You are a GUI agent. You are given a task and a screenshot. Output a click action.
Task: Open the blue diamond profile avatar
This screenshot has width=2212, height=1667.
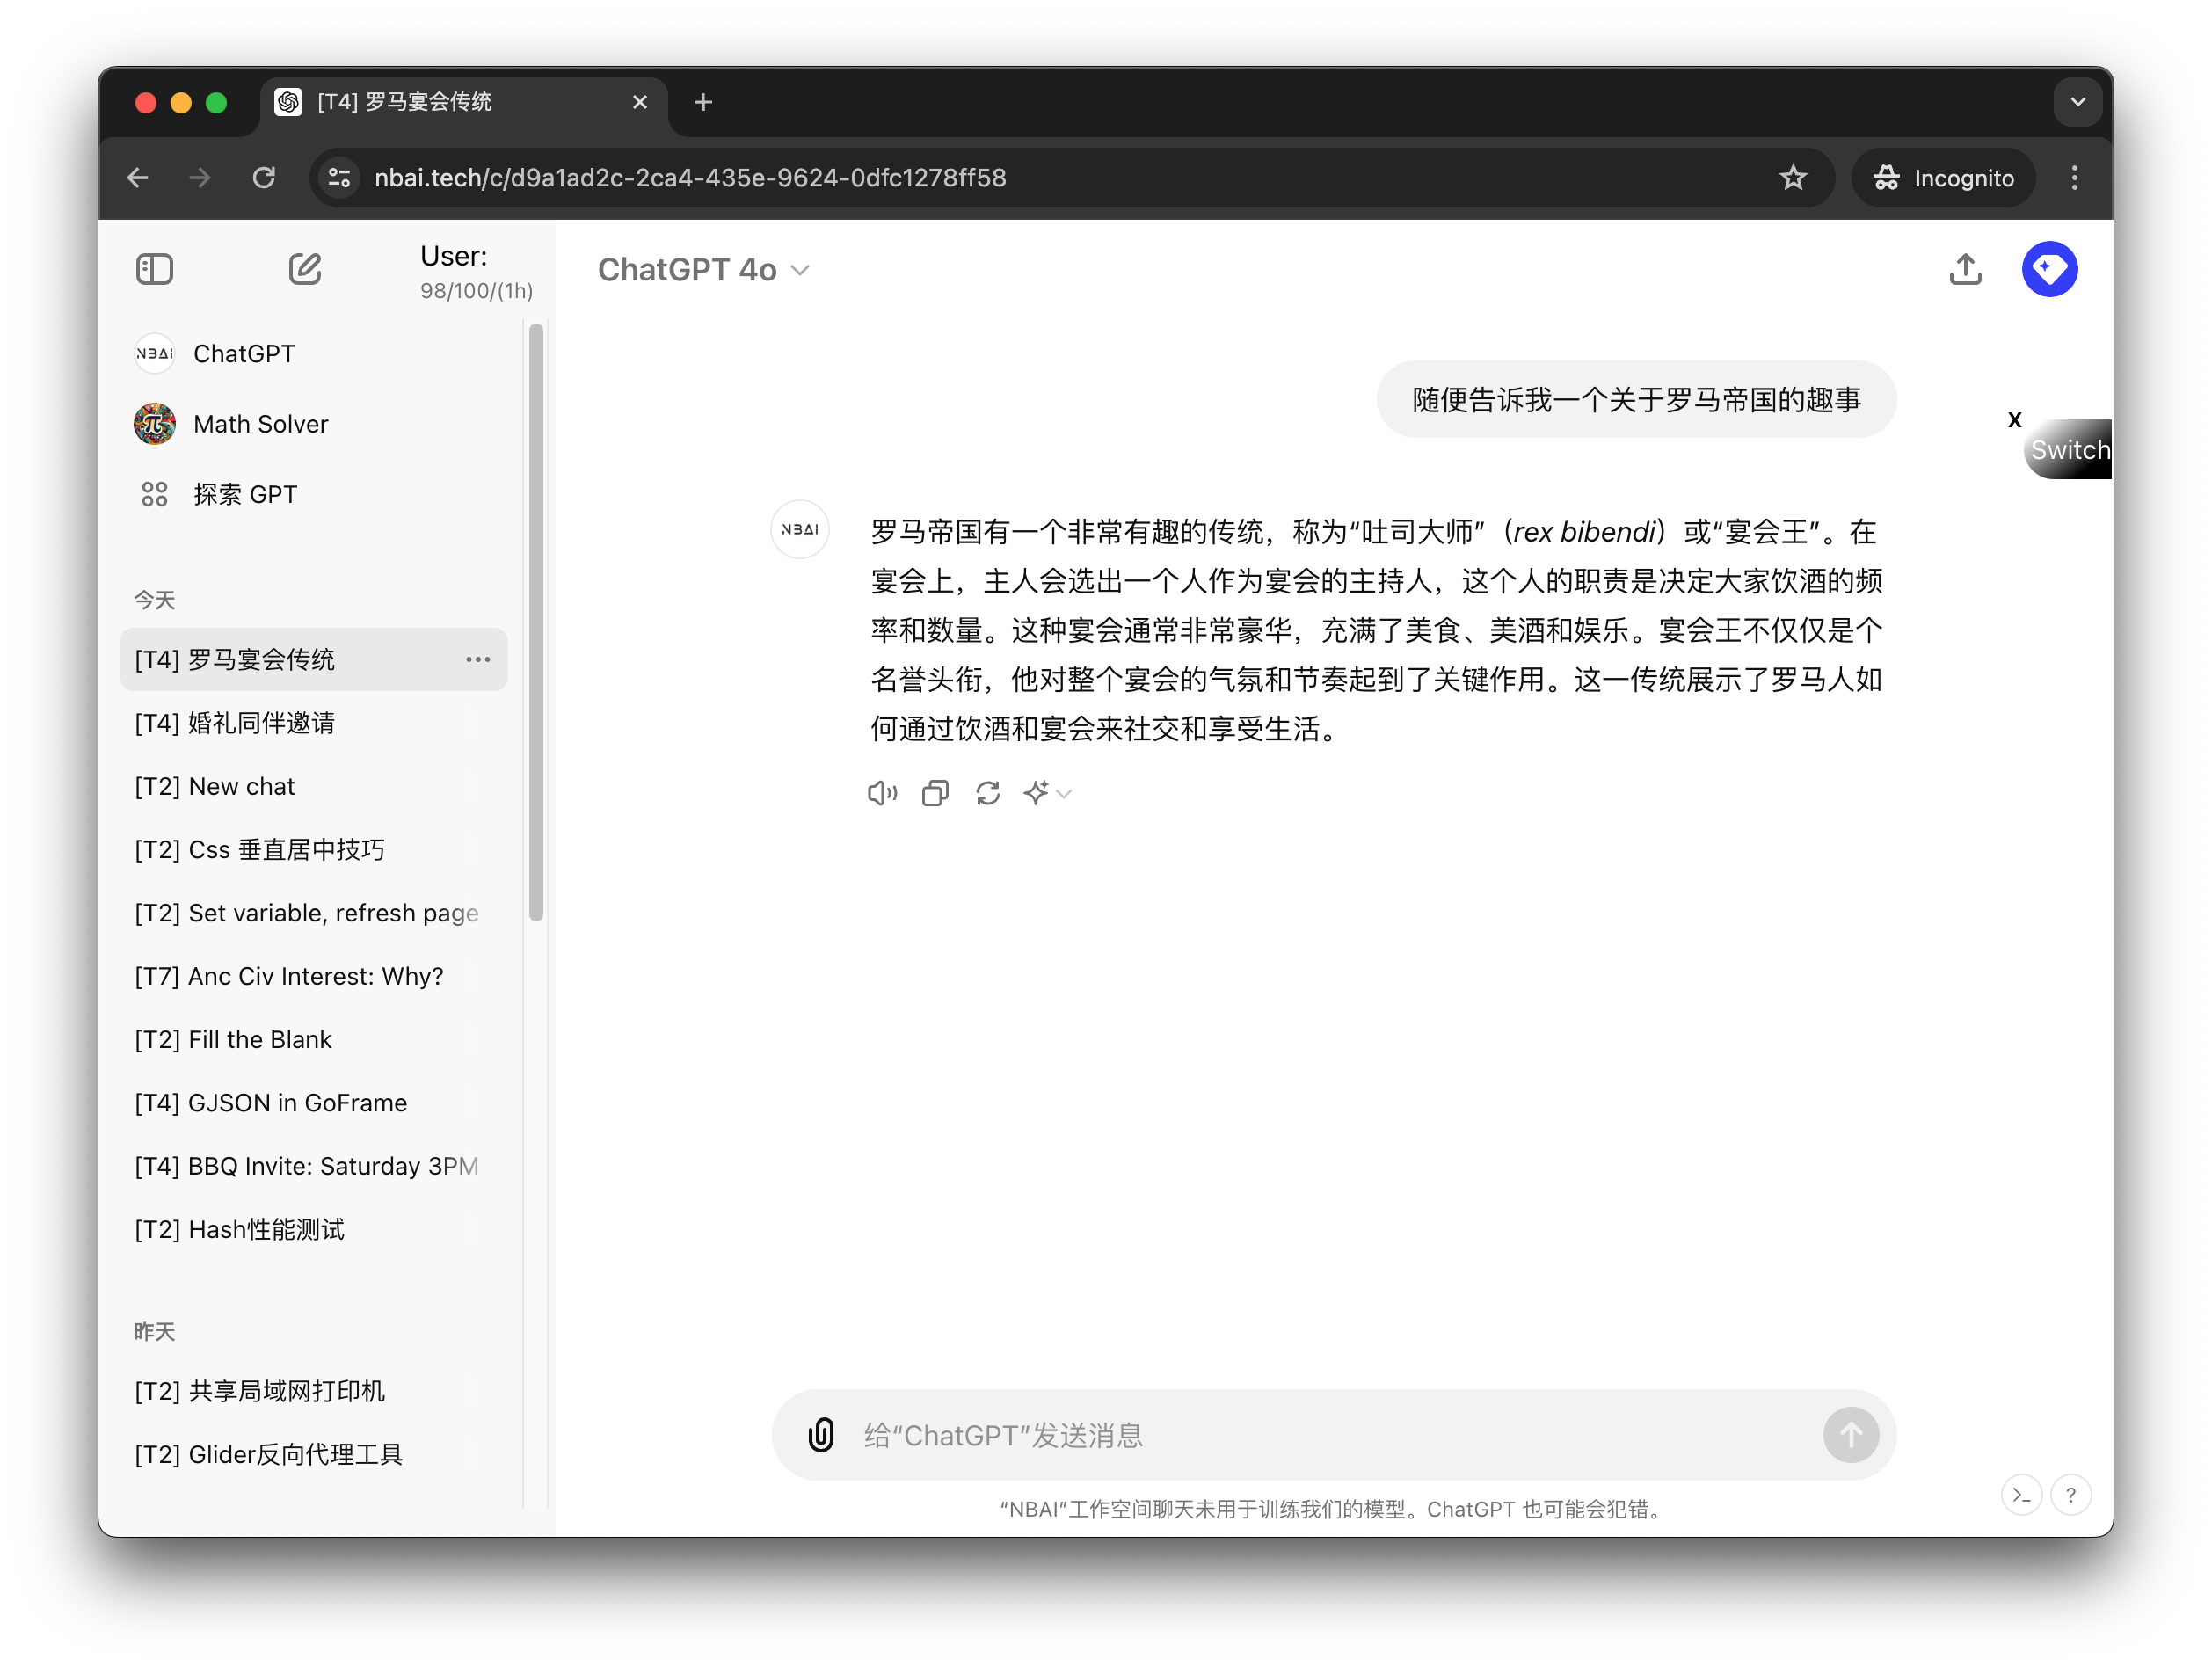(2049, 269)
